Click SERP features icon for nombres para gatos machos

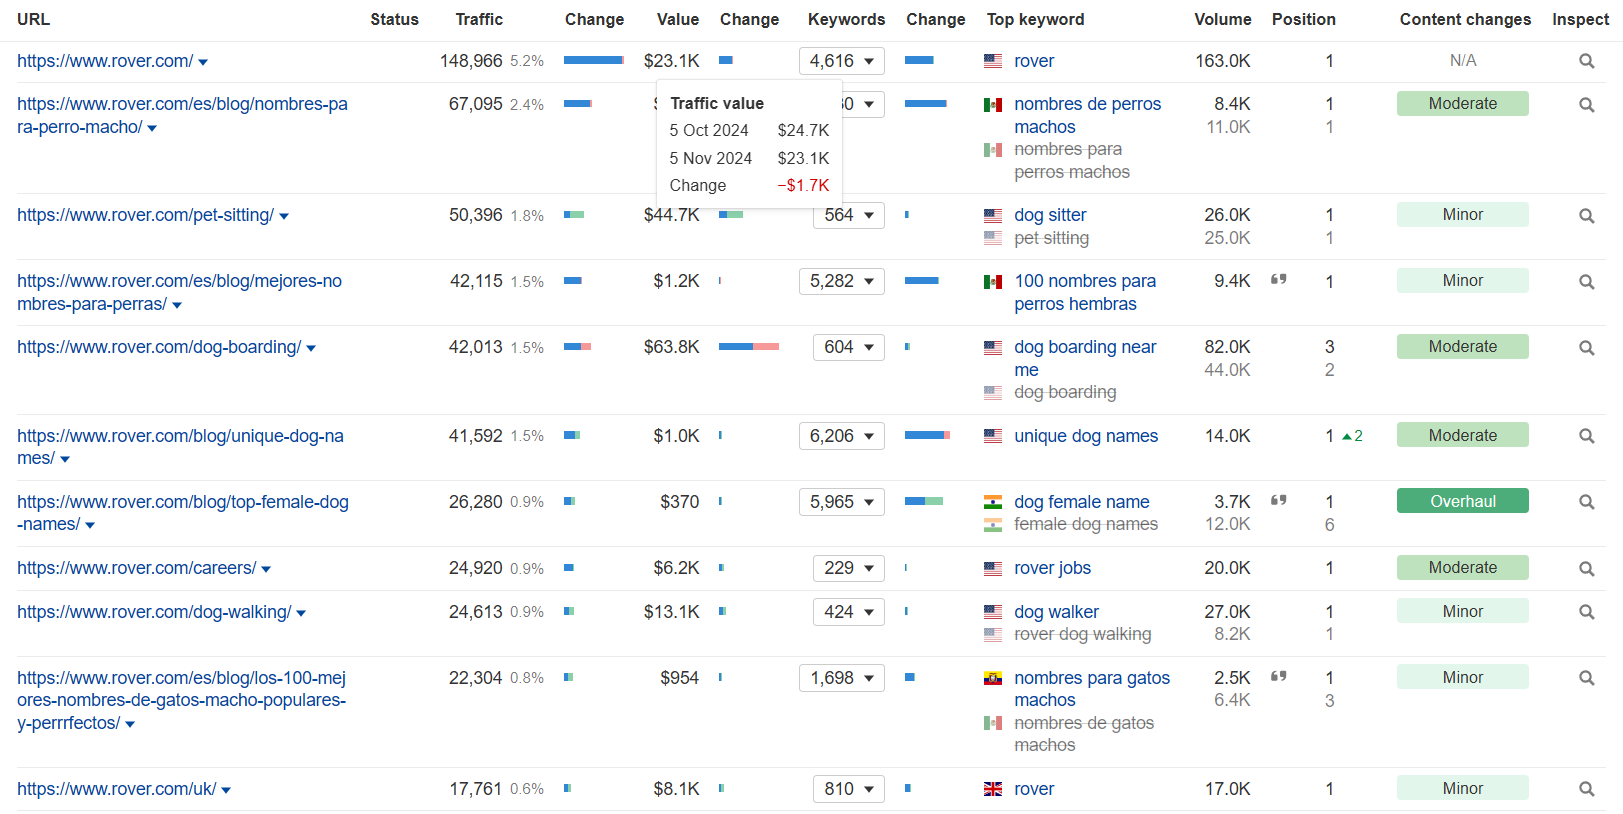coord(1278,677)
